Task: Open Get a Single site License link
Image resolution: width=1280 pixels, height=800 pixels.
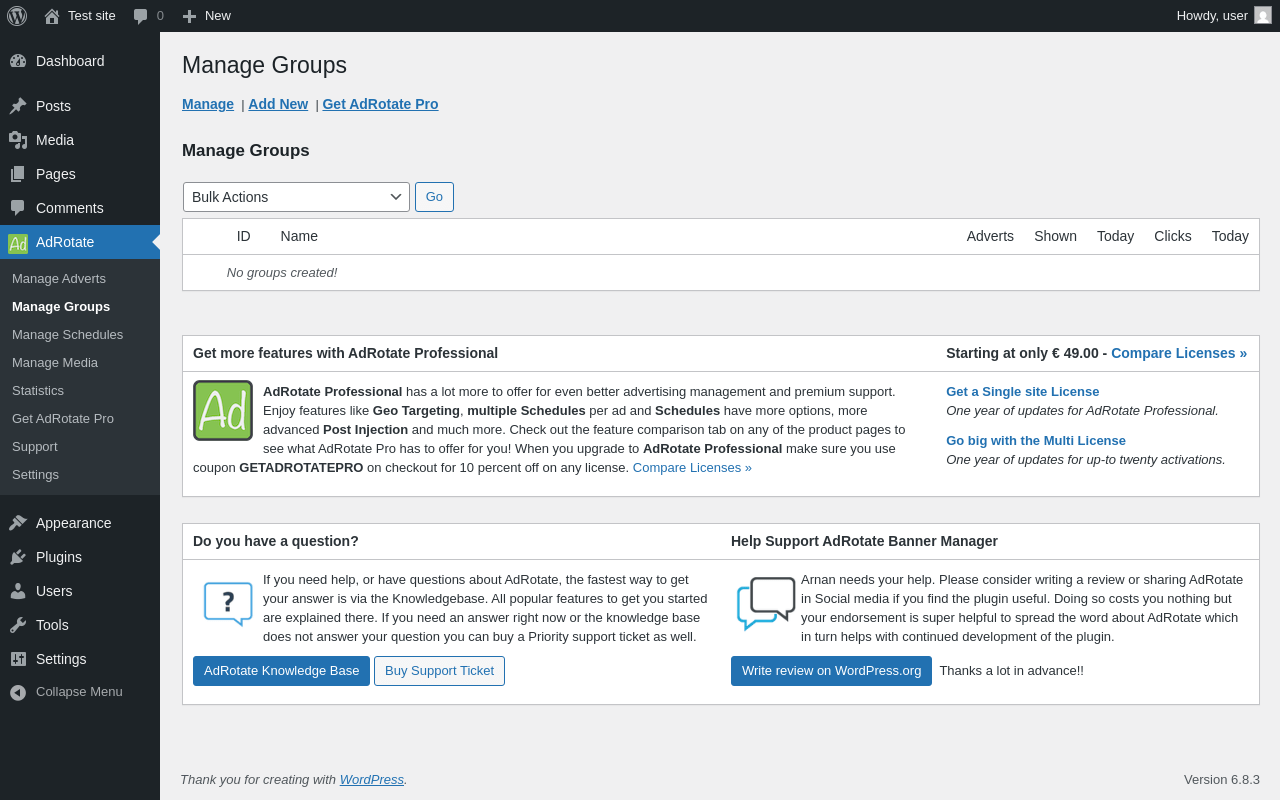Action: (x=1022, y=392)
